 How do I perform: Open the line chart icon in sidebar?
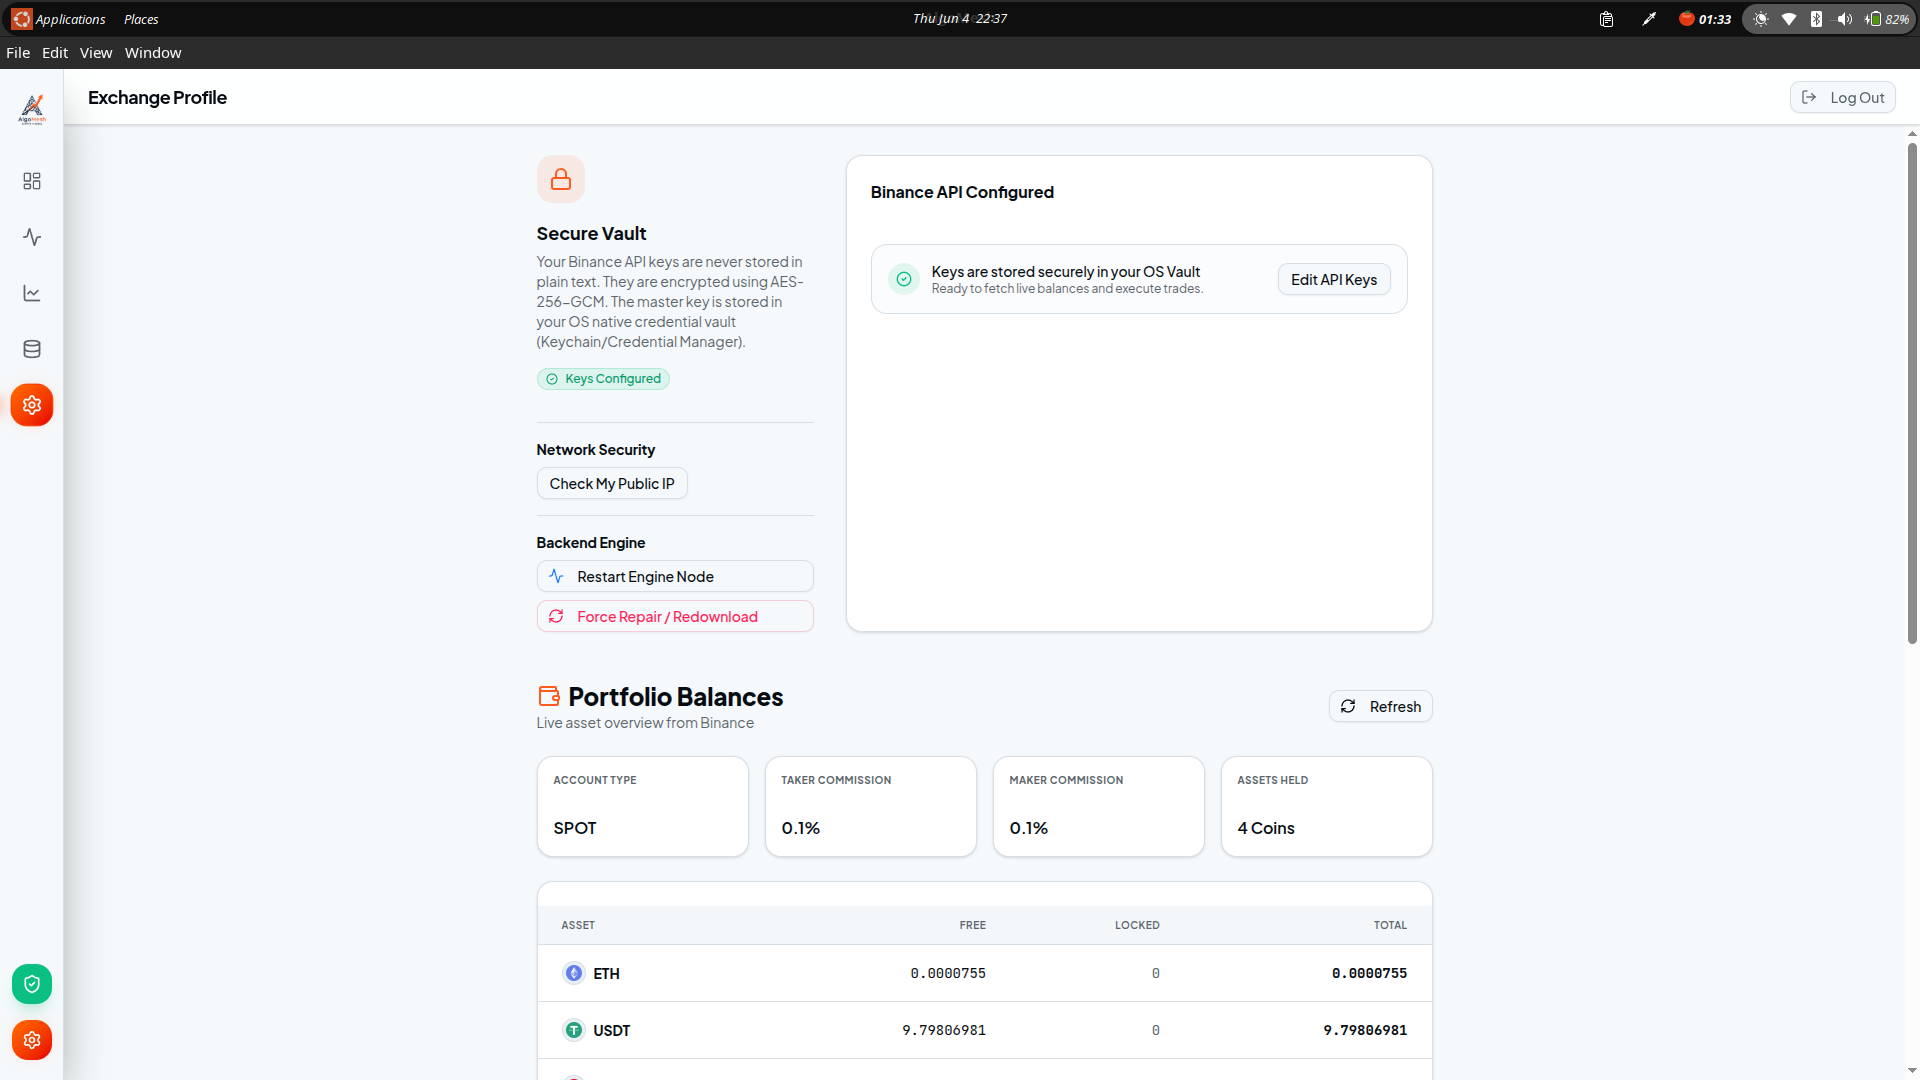pos(32,293)
